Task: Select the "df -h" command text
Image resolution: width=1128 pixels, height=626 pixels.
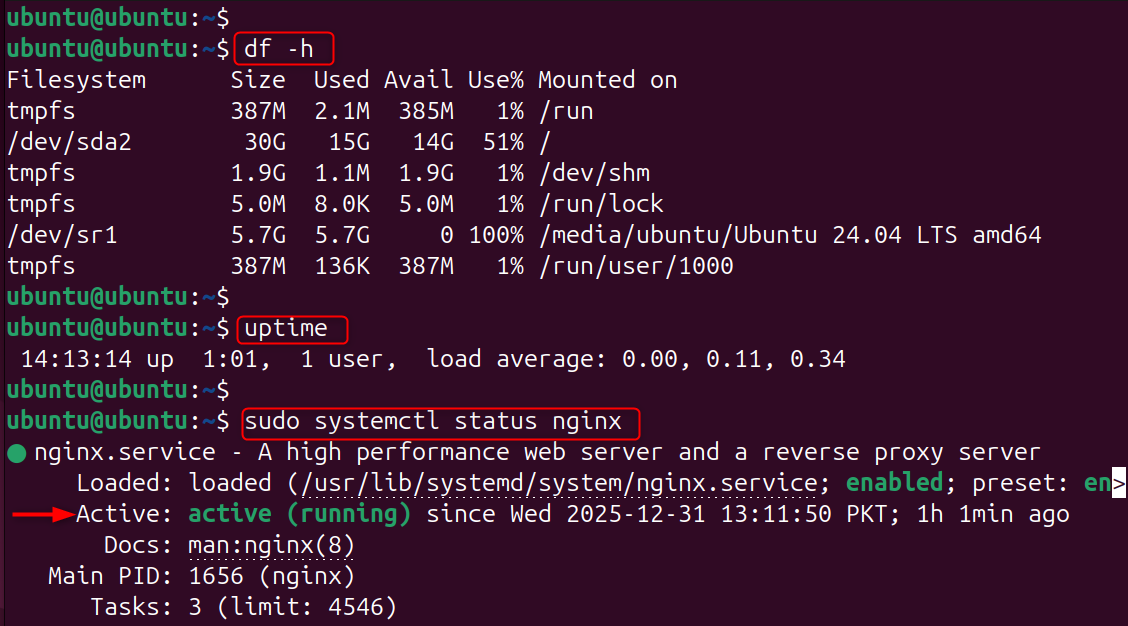Action: 284,48
